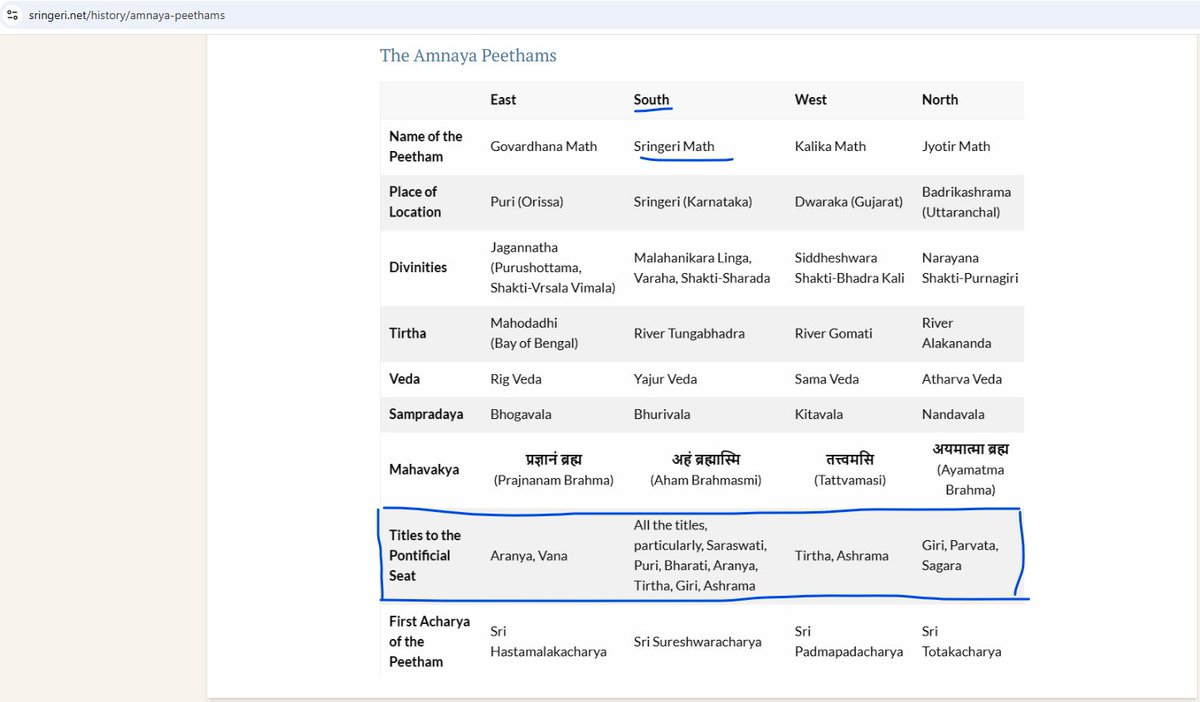
Task: Select the sringeri.net URL in address bar
Action: click(127, 16)
